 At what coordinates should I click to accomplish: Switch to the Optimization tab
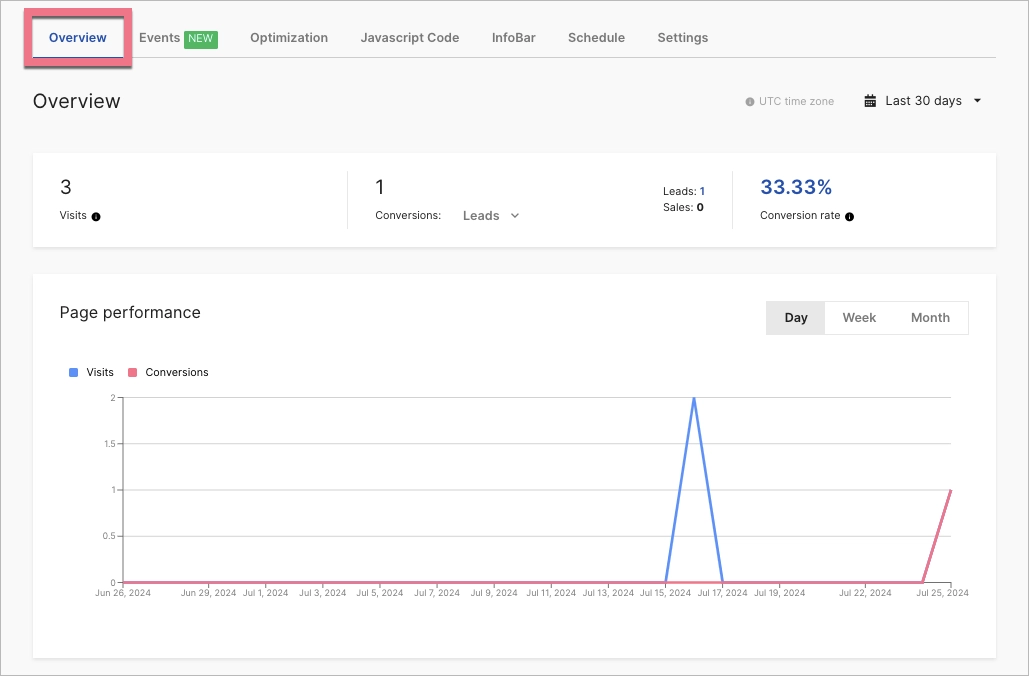pos(289,38)
